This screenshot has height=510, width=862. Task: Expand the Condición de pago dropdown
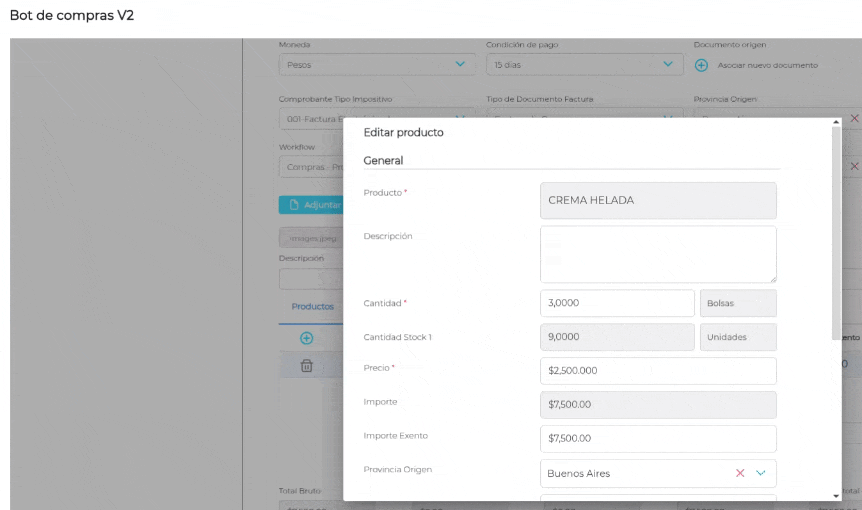(x=584, y=65)
